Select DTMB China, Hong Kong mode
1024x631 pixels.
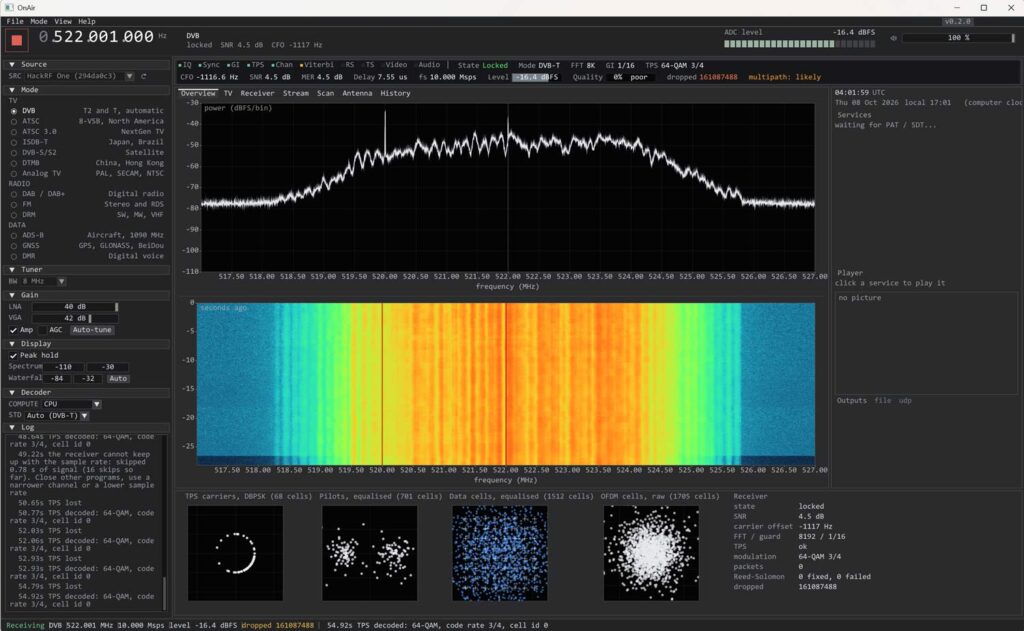point(14,163)
